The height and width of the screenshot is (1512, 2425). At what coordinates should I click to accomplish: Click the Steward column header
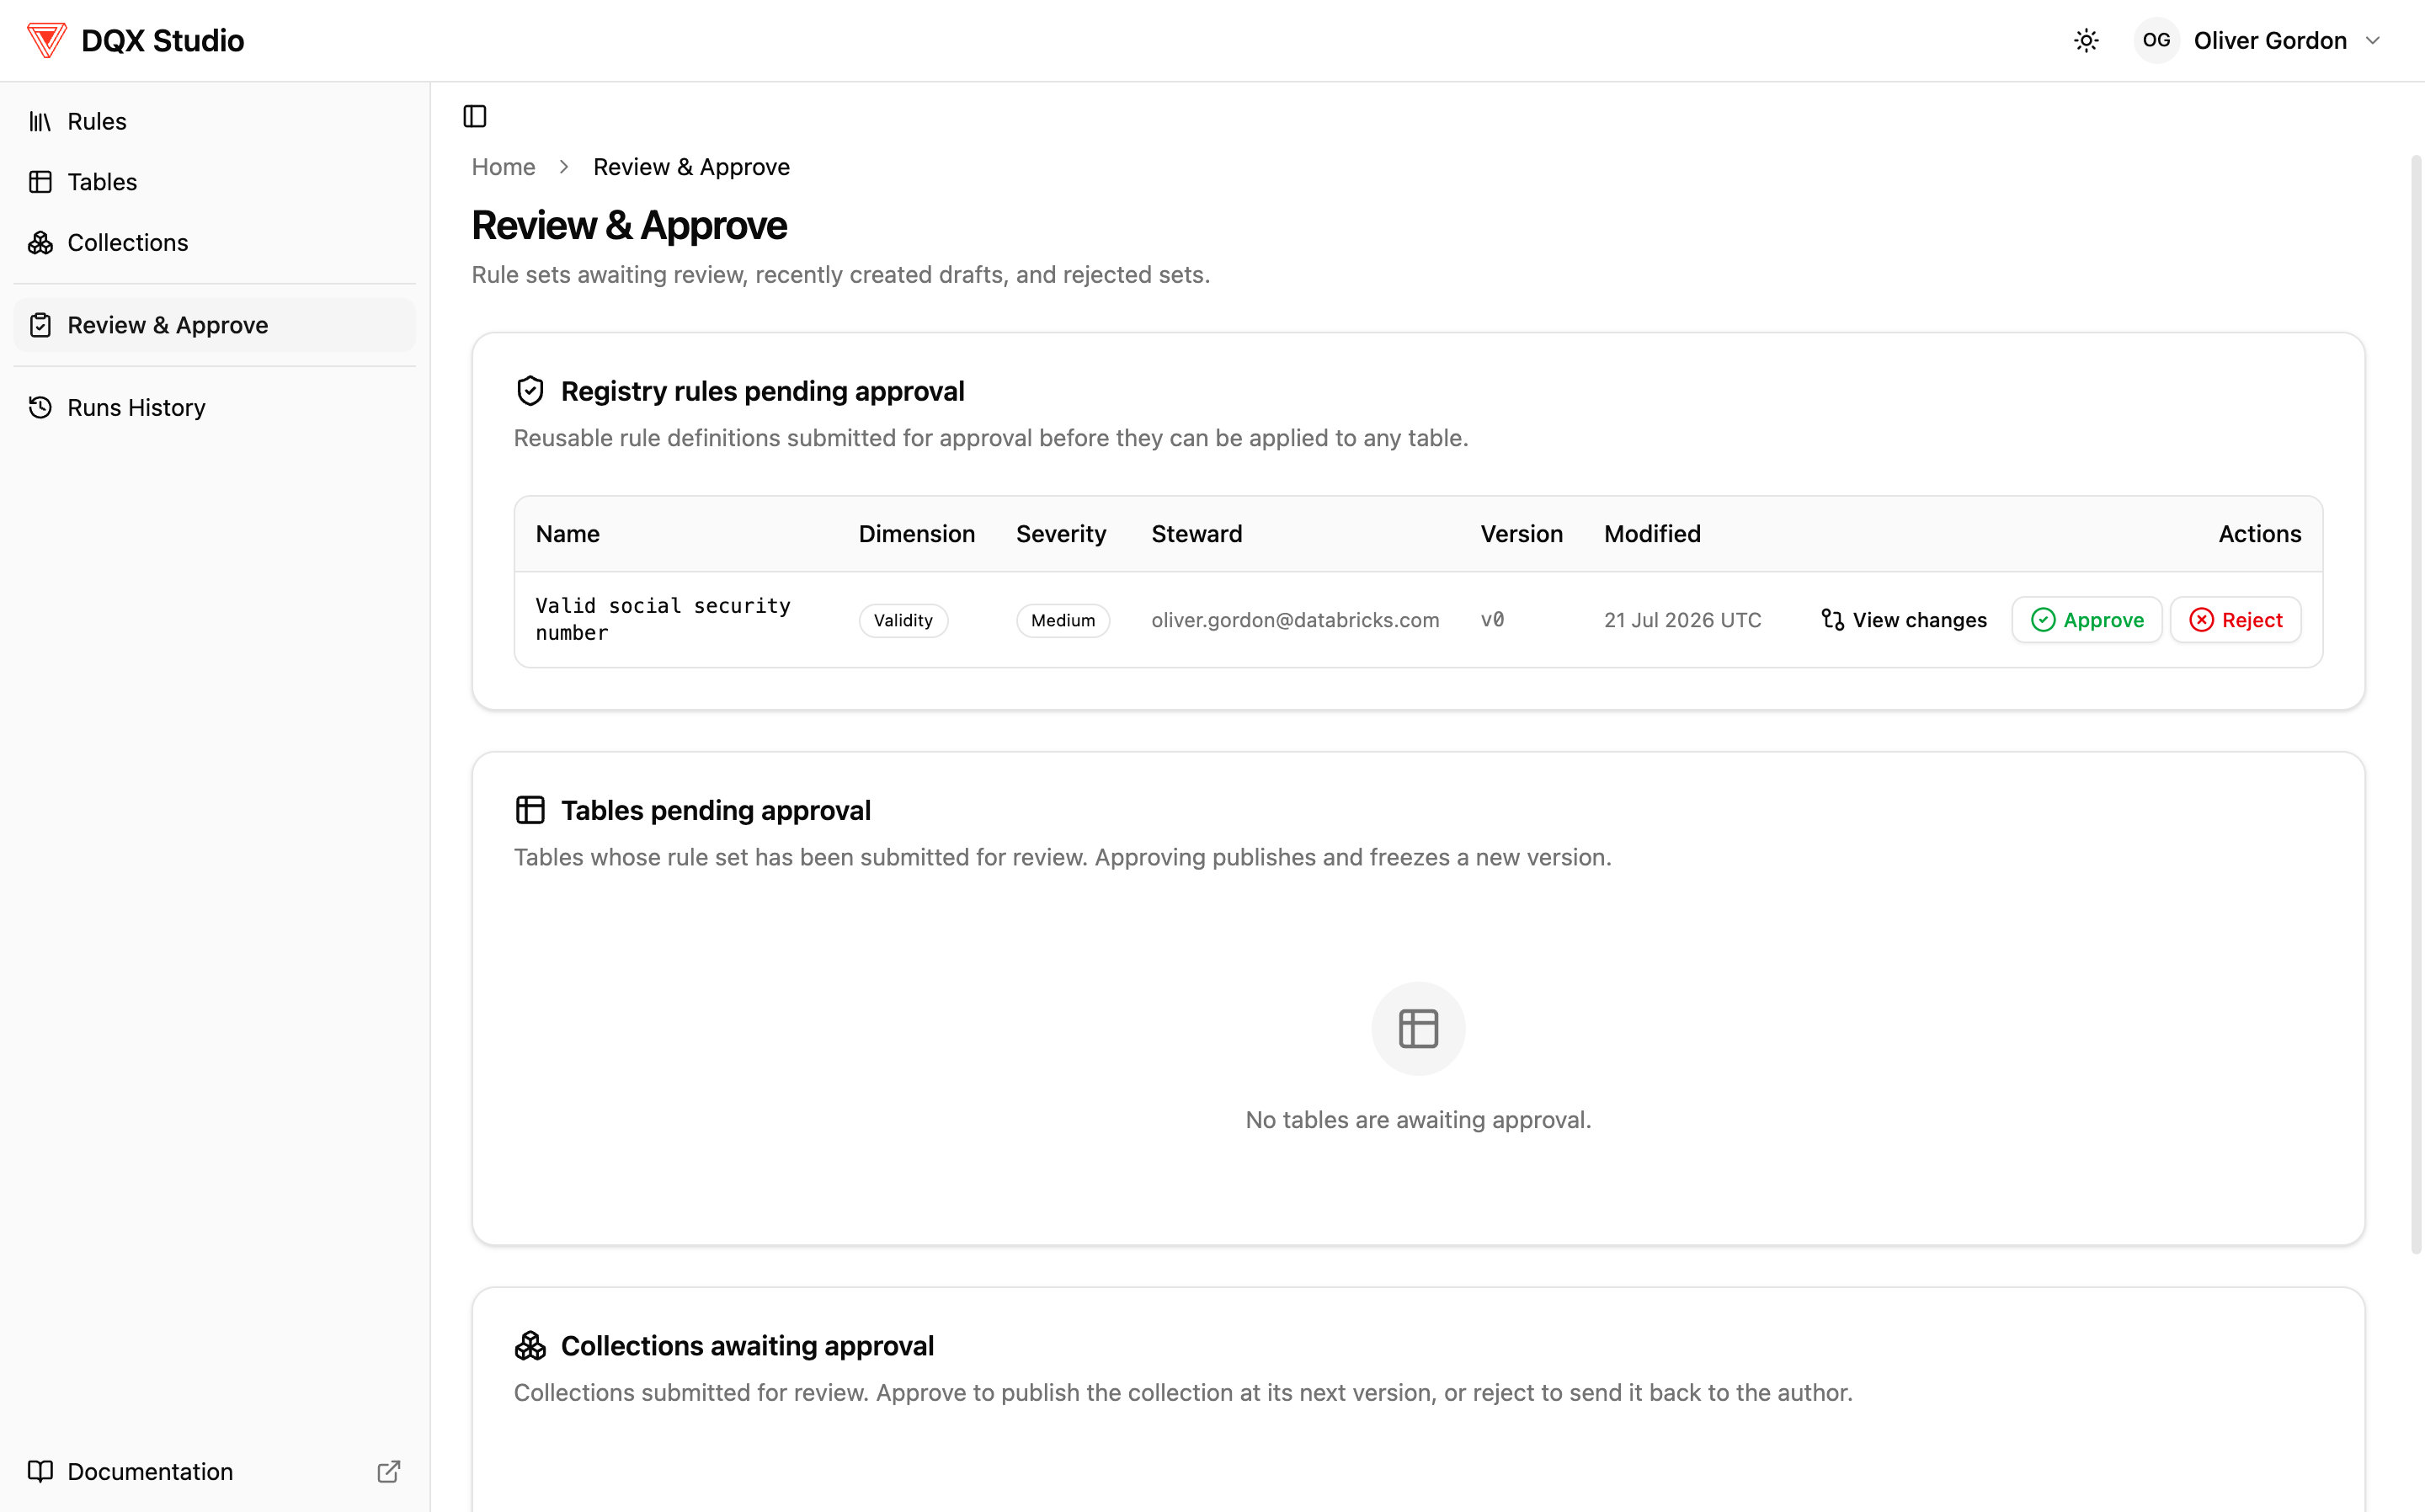1196,534
